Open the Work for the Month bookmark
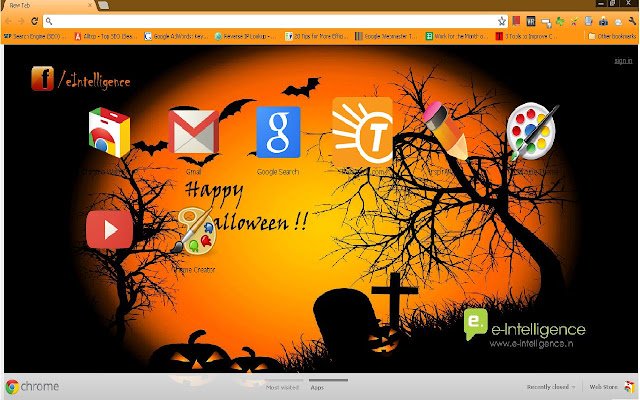Viewport: 640px width, 400px height. [456, 36]
